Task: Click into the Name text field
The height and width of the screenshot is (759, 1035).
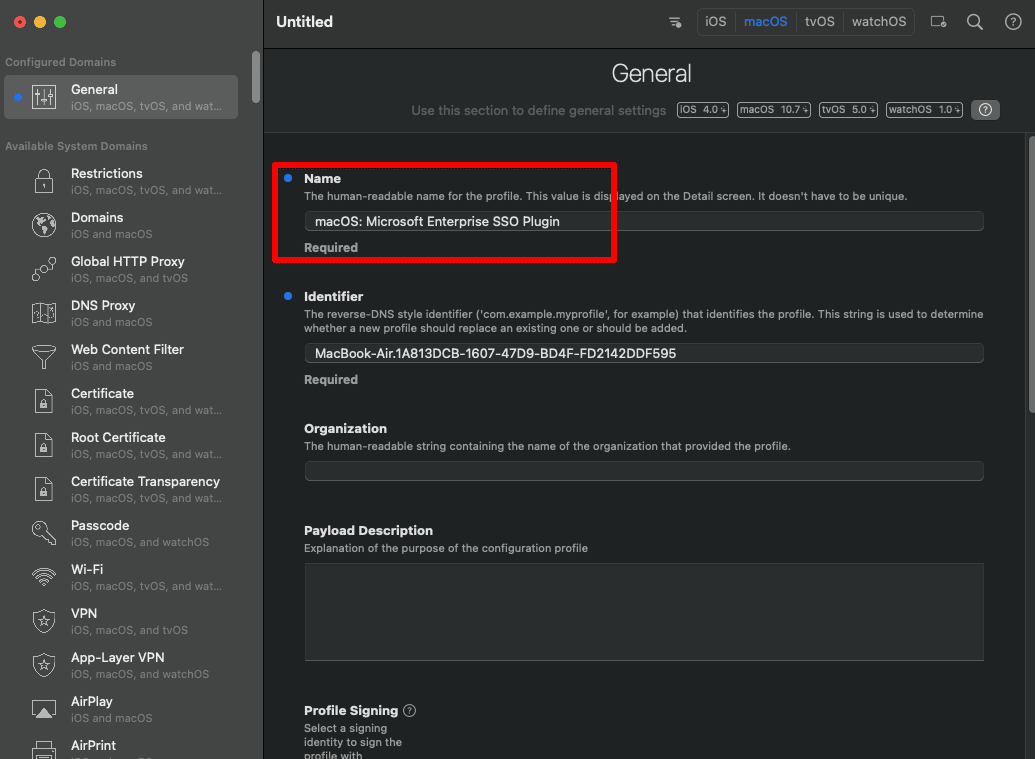Action: click(x=644, y=221)
